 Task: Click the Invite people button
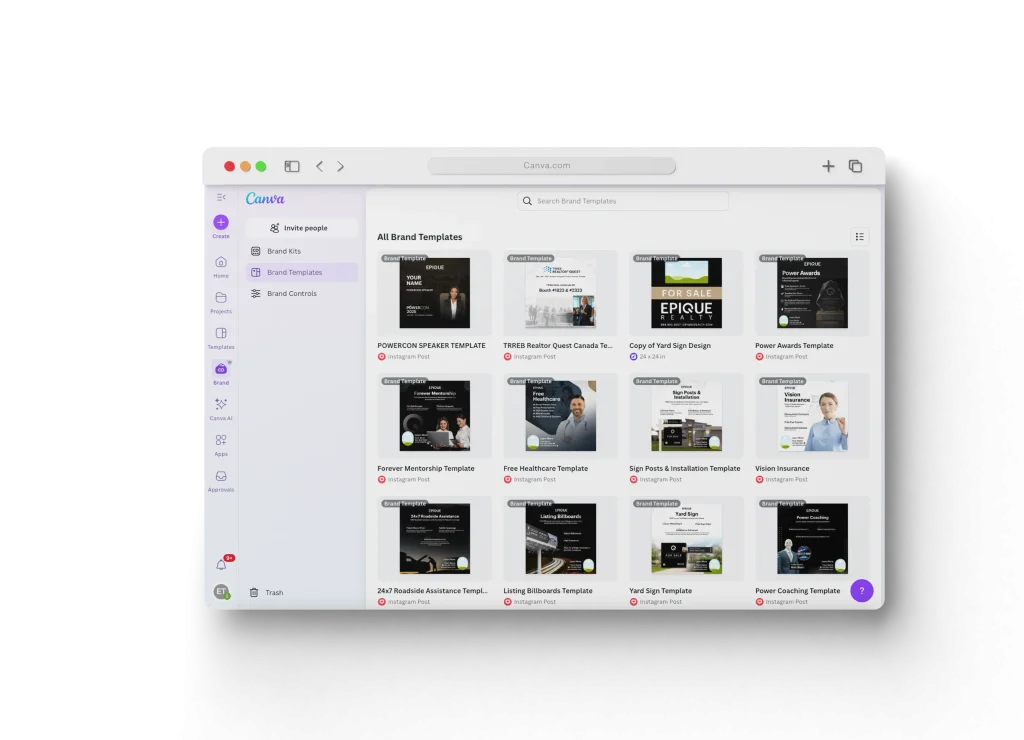[301, 228]
